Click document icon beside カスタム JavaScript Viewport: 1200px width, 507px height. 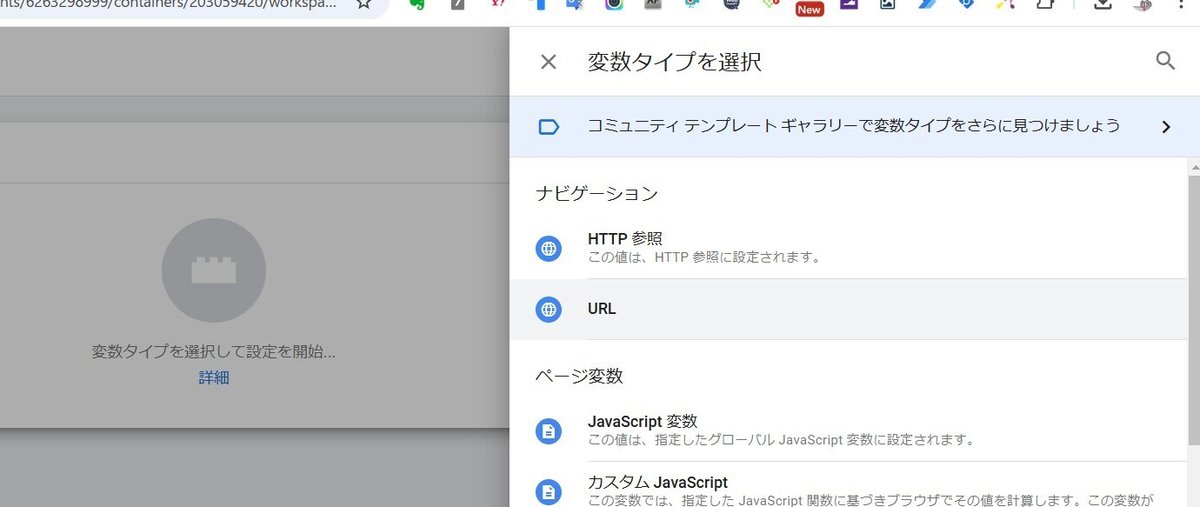(548, 492)
